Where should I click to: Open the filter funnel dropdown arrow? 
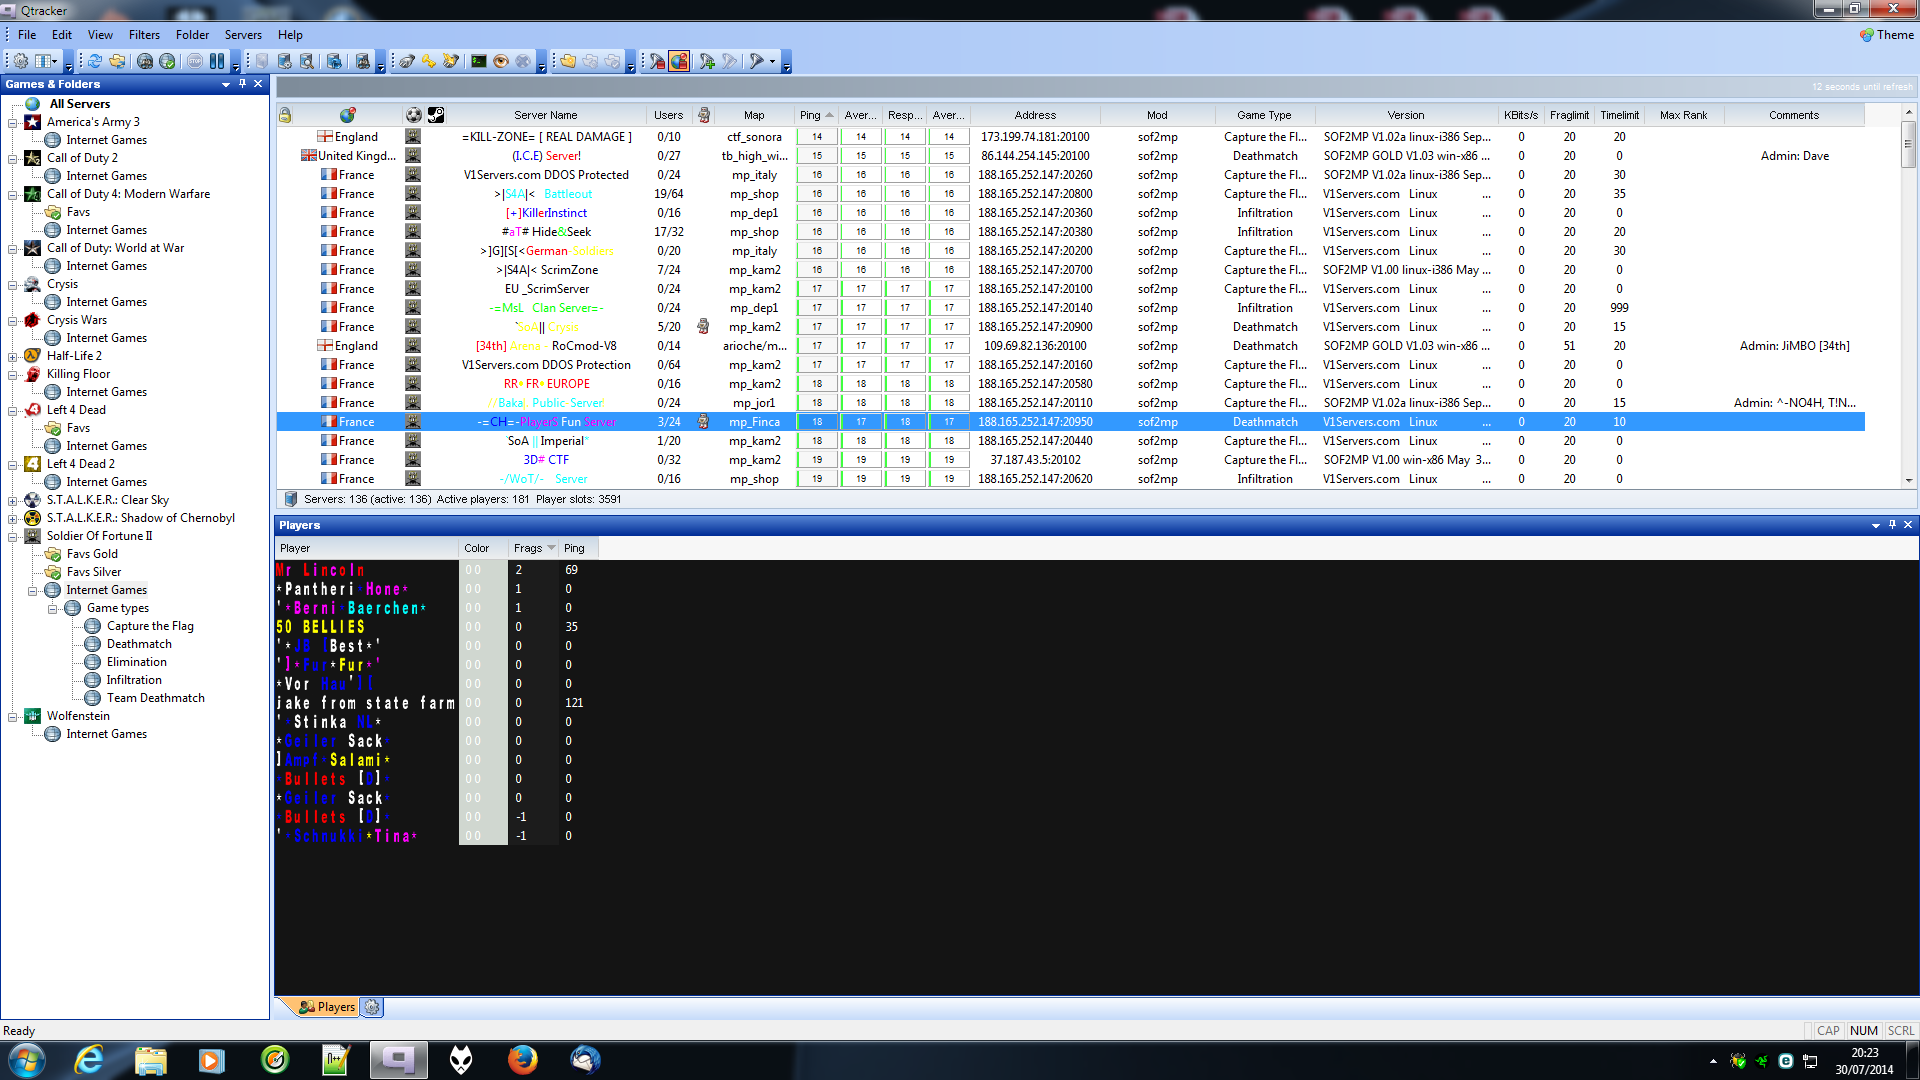point(772,62)
